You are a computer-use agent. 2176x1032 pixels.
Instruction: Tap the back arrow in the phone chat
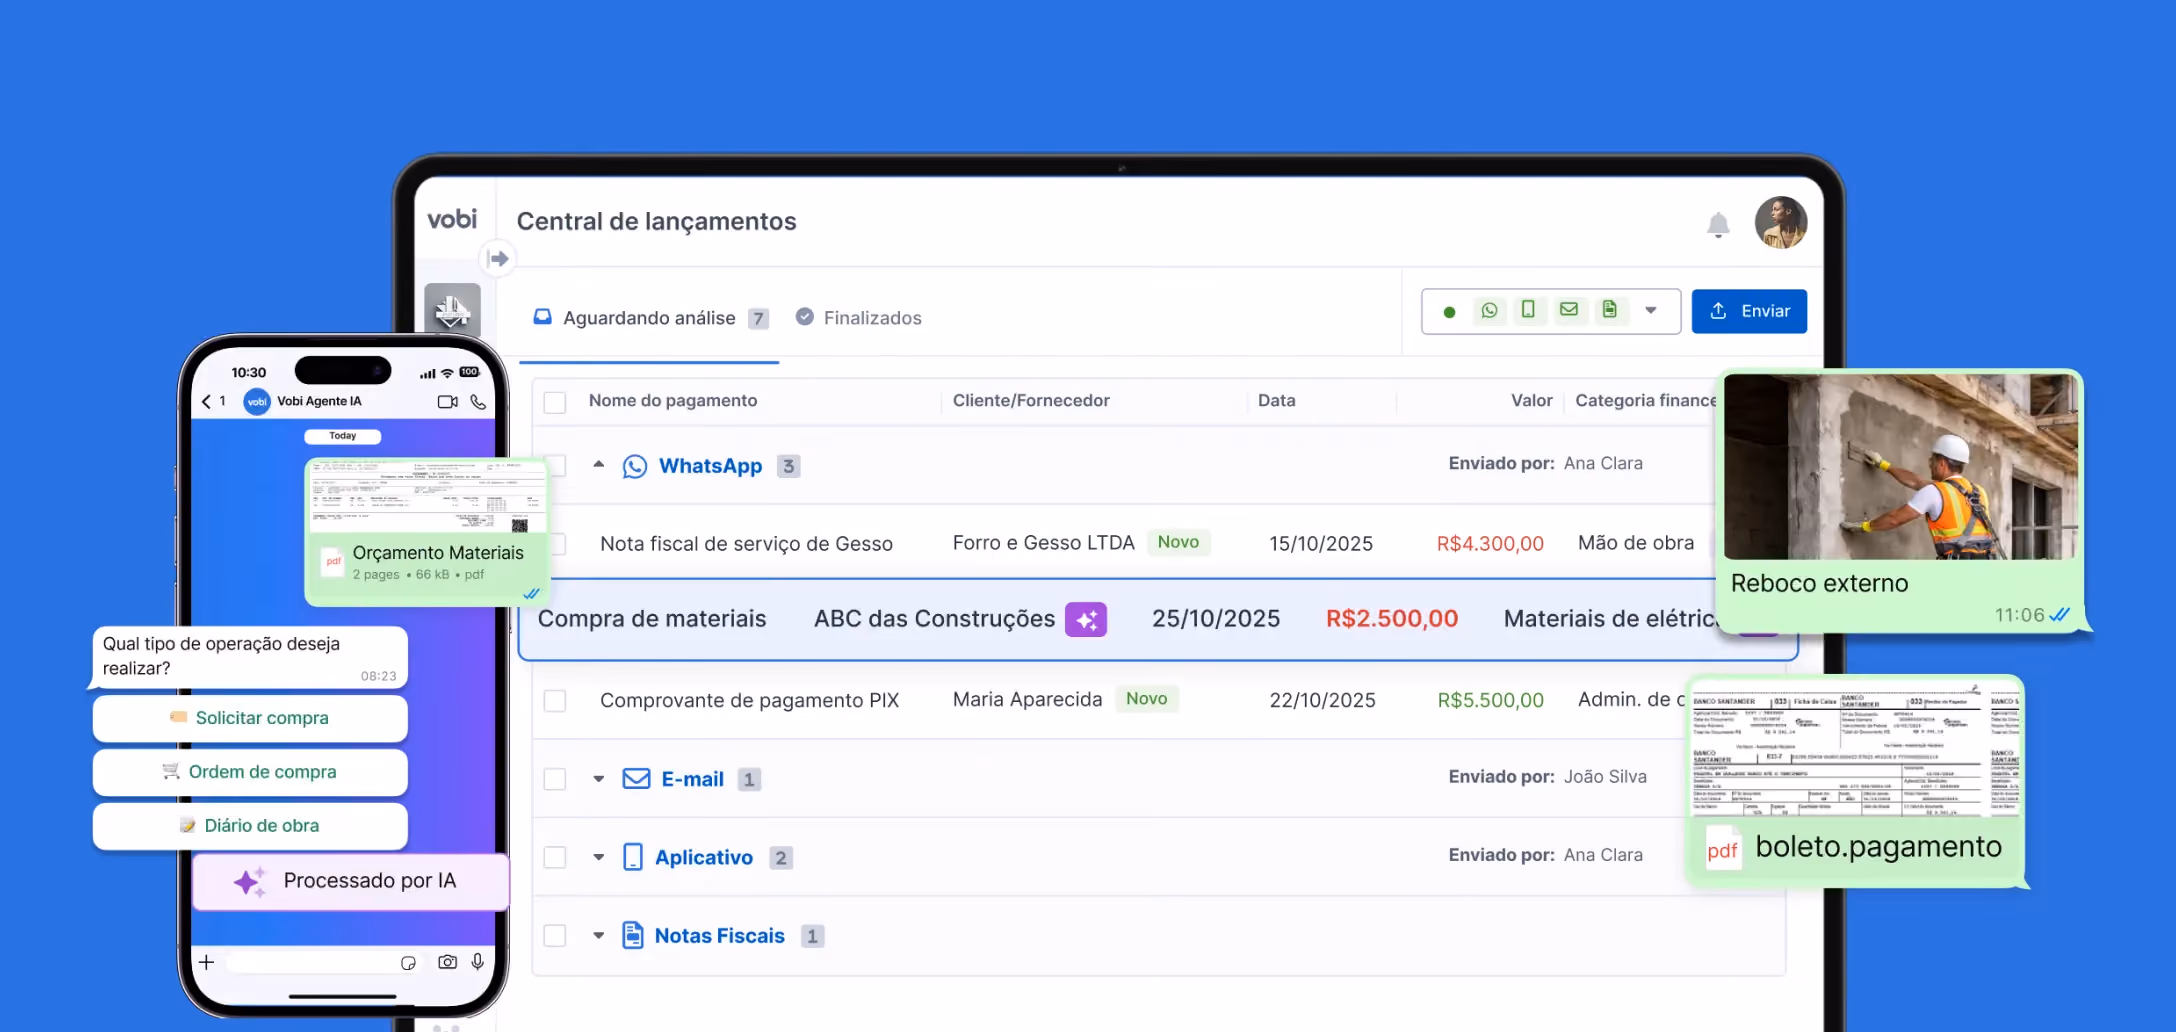[x=206, y=402]
